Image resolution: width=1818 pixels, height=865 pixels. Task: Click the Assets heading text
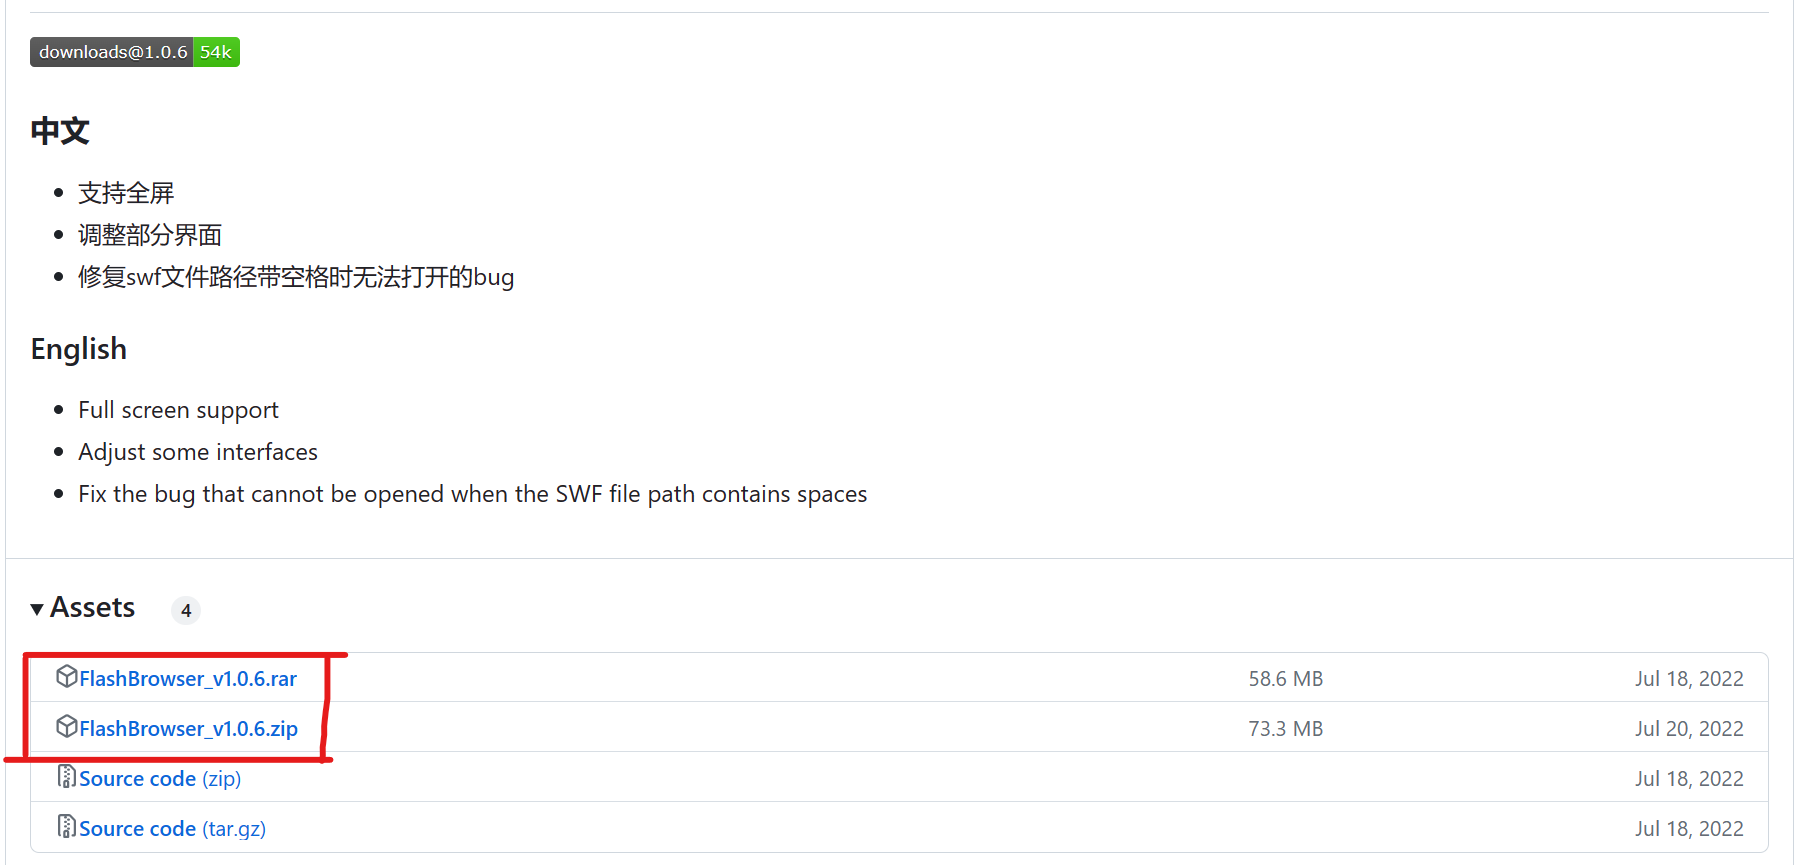[x=92, y=608]
